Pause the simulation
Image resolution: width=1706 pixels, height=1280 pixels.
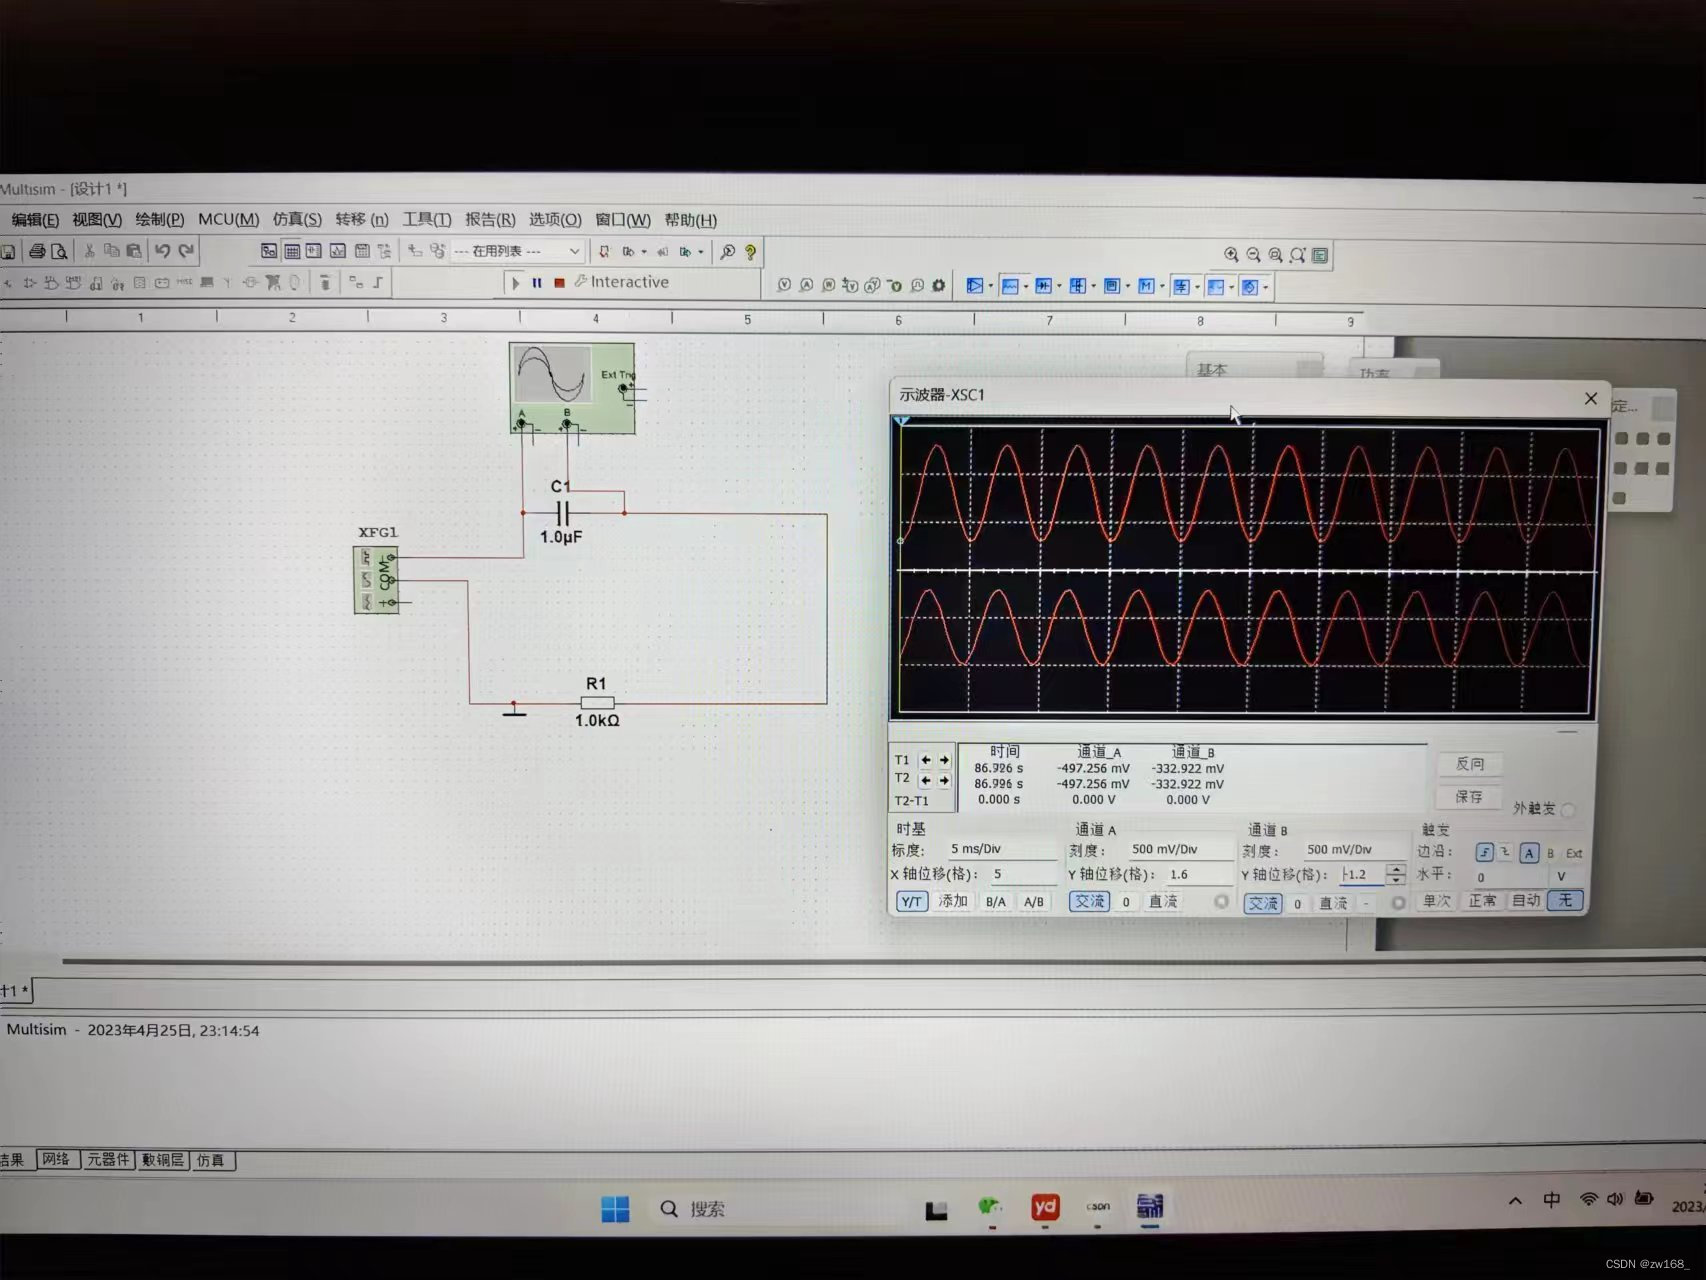point(537,283)
